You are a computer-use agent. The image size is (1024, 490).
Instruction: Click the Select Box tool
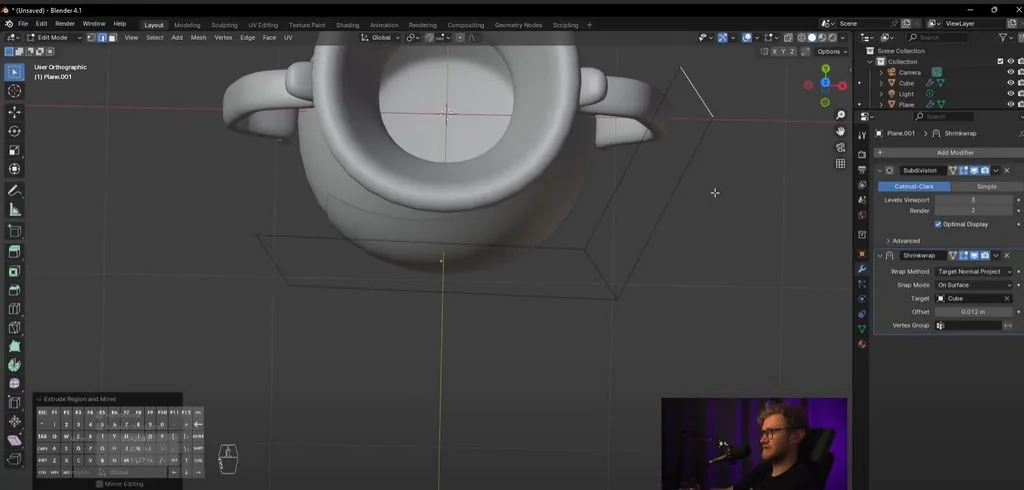click(x=14, y=73)
